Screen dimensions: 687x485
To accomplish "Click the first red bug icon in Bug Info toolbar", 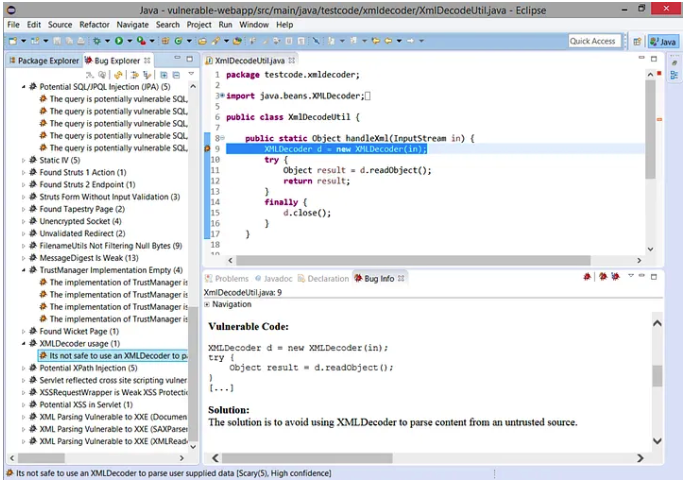I will [x=587, y=276].
